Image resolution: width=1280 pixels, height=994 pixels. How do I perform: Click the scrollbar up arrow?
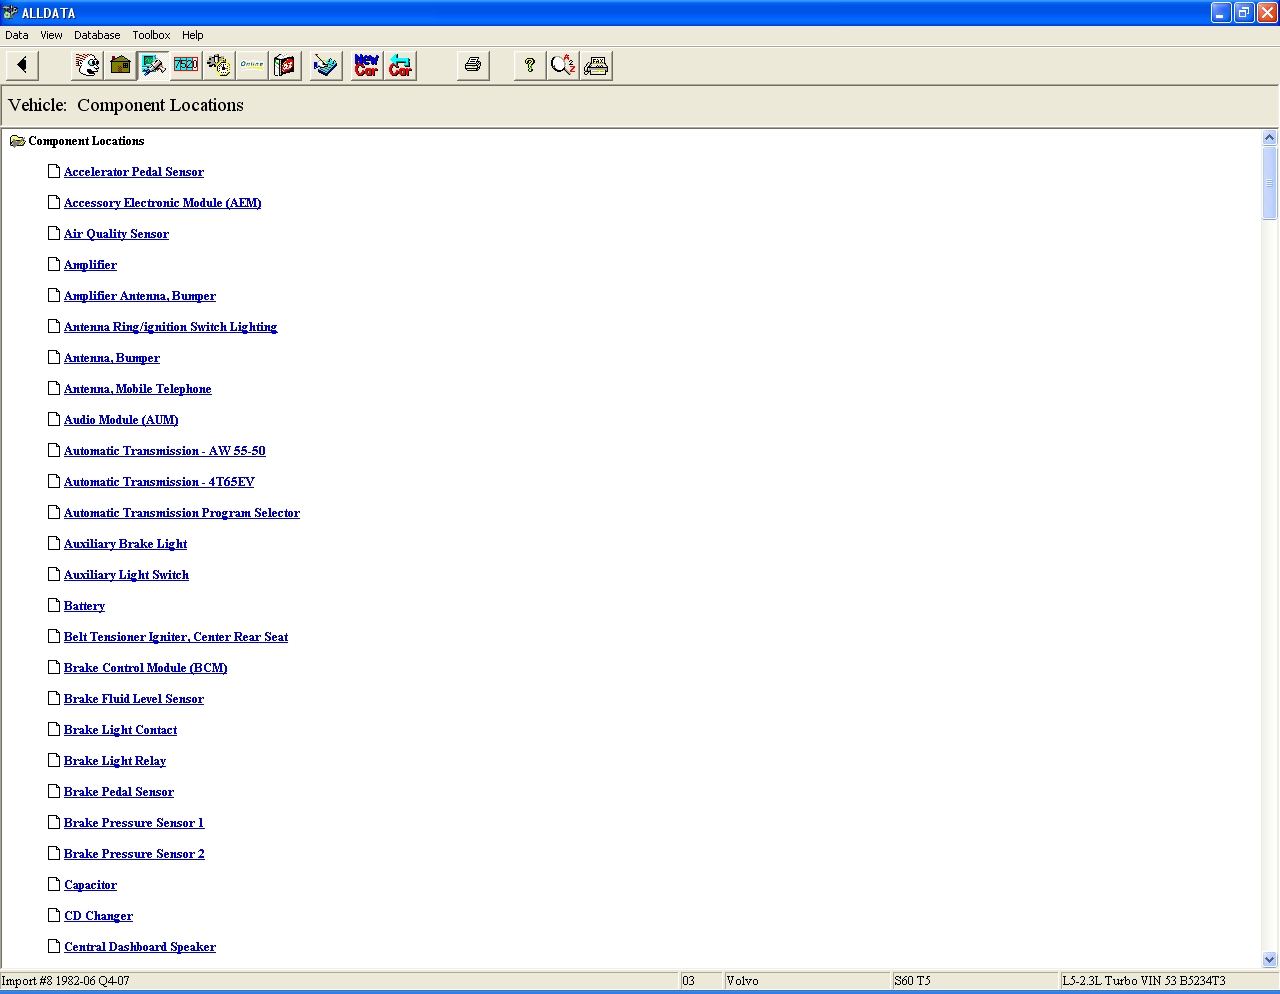coord(1270,138)
